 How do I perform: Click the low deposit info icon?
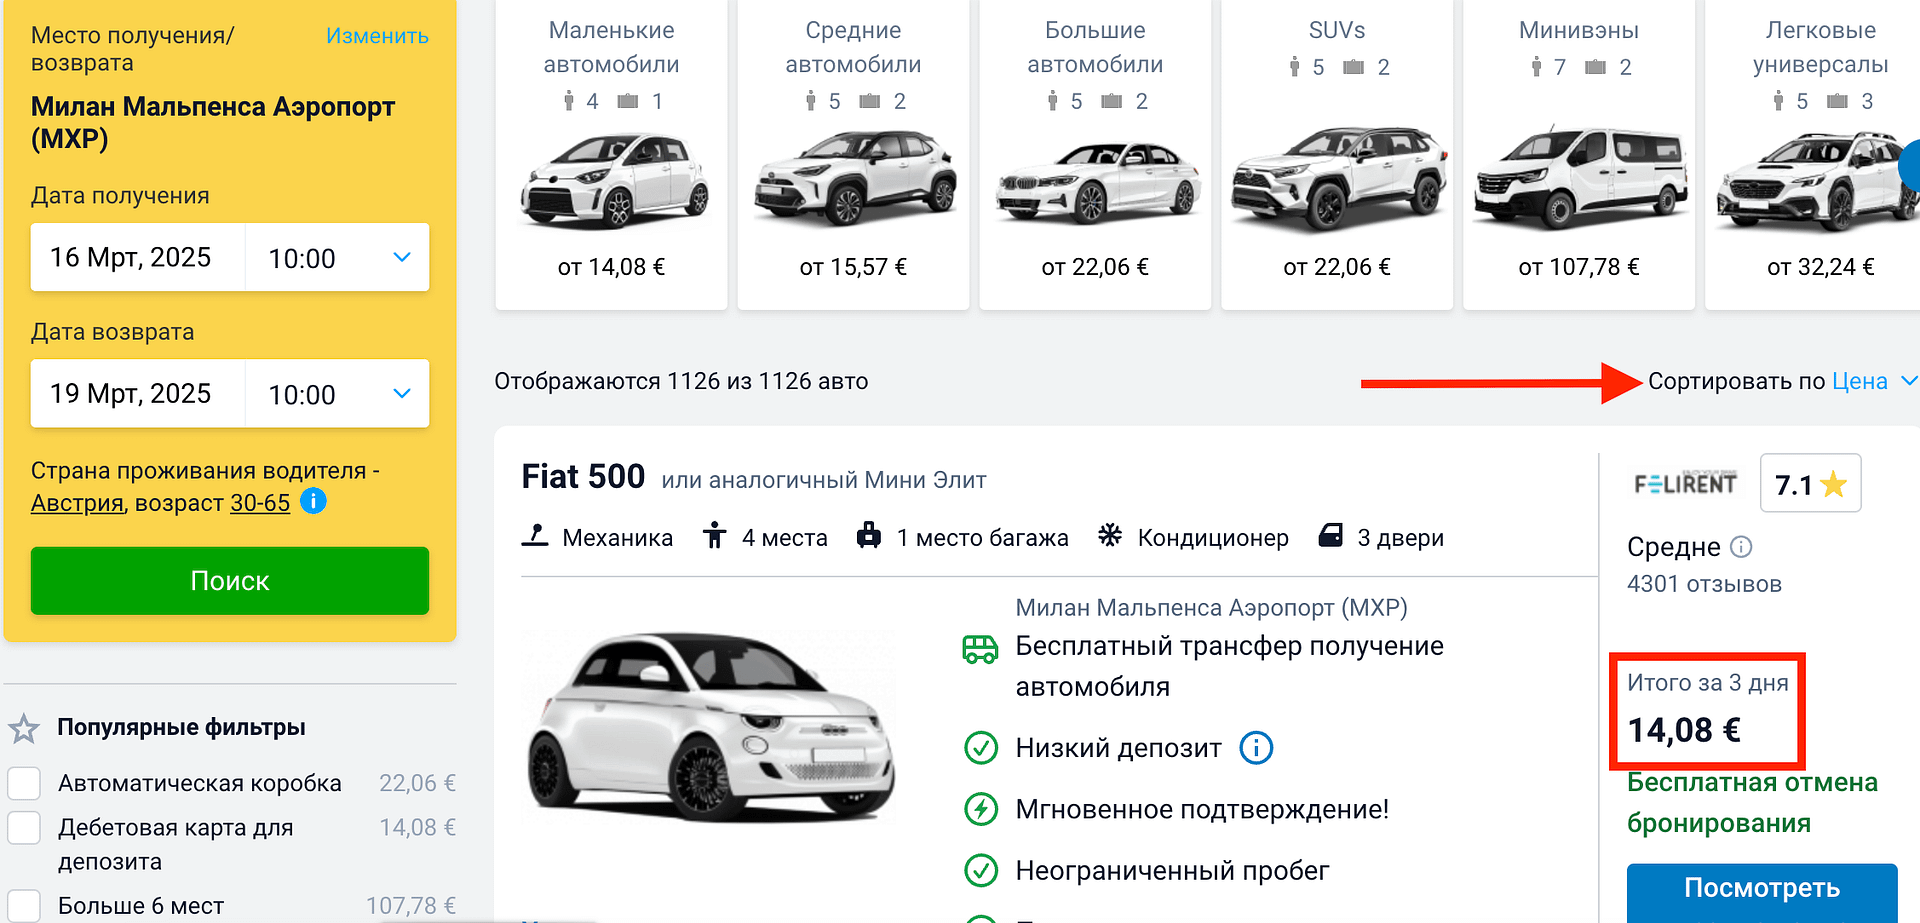click(x=1256, y=747)
